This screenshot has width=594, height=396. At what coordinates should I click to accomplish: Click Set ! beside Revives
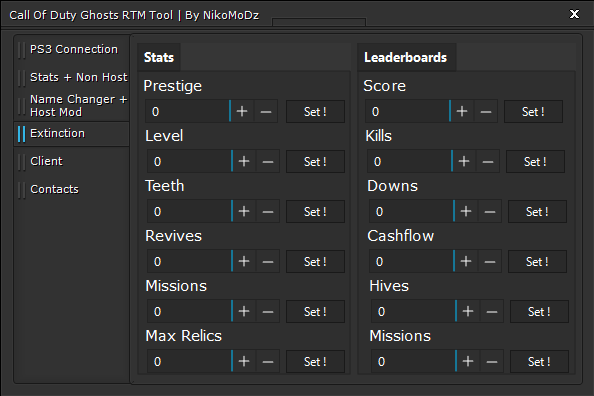pyautogui.click(x=315, y=261)
